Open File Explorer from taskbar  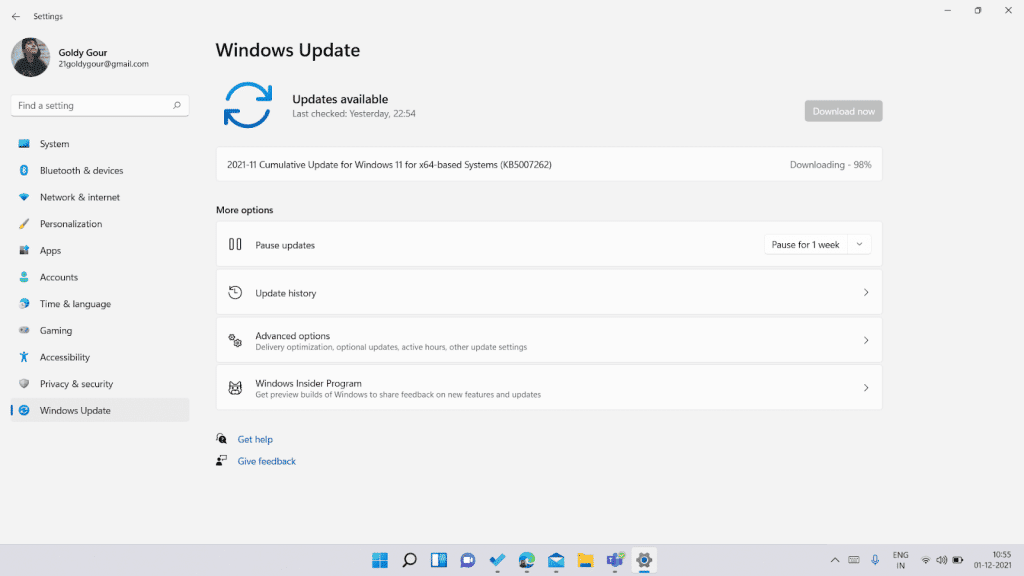click(585, 560)
